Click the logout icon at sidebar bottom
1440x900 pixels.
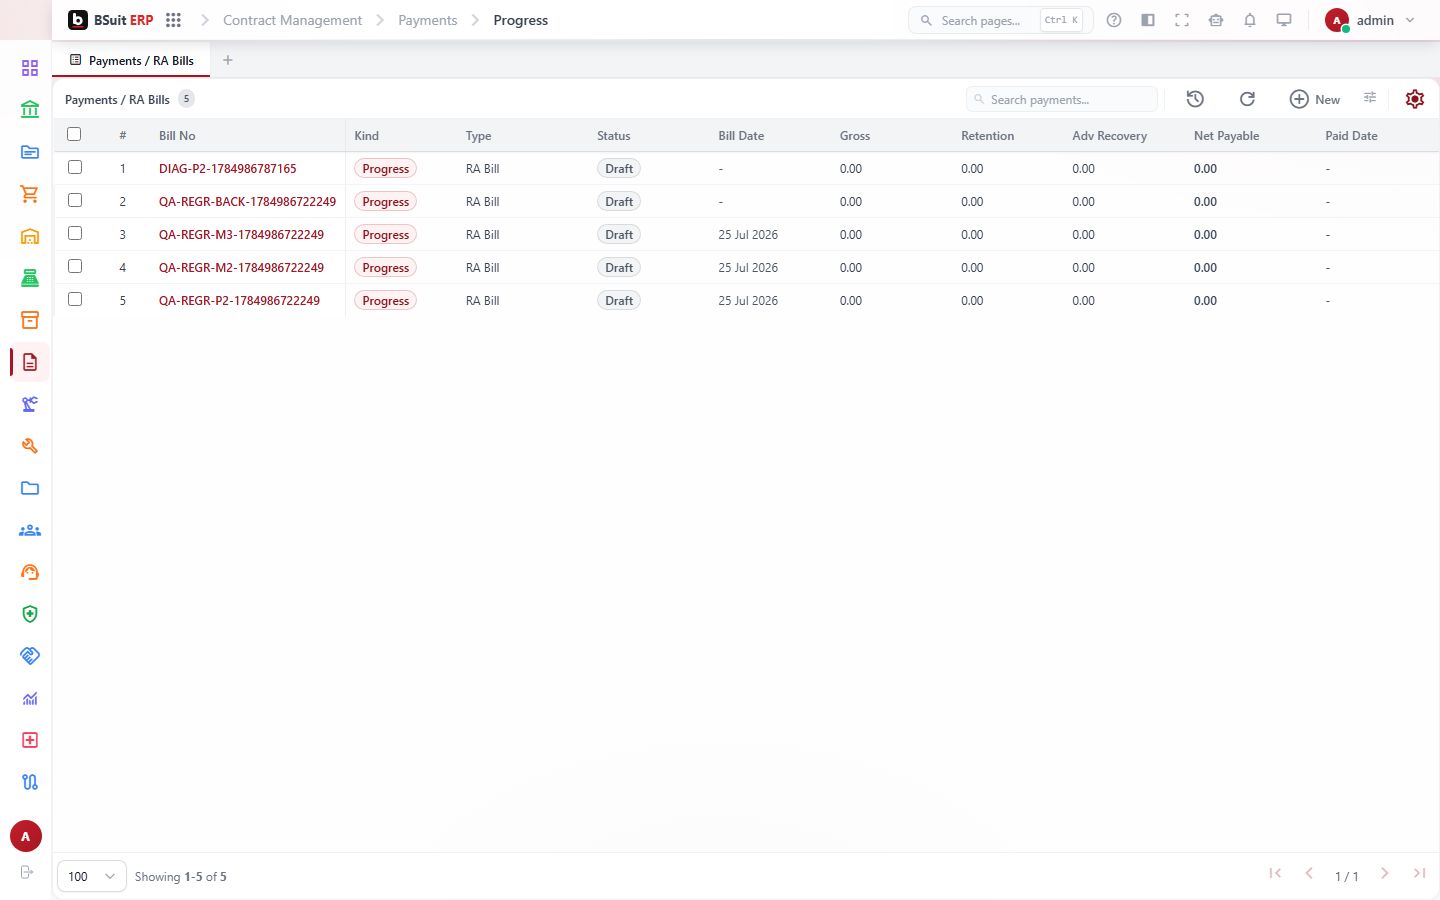tap(27, 872)
